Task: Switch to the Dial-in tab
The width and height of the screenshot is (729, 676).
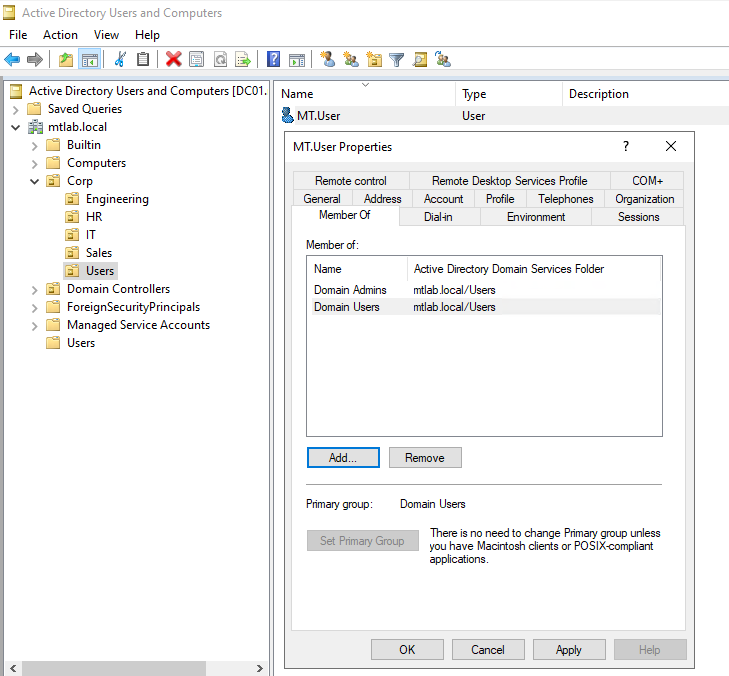Action: tap(438, 217)
